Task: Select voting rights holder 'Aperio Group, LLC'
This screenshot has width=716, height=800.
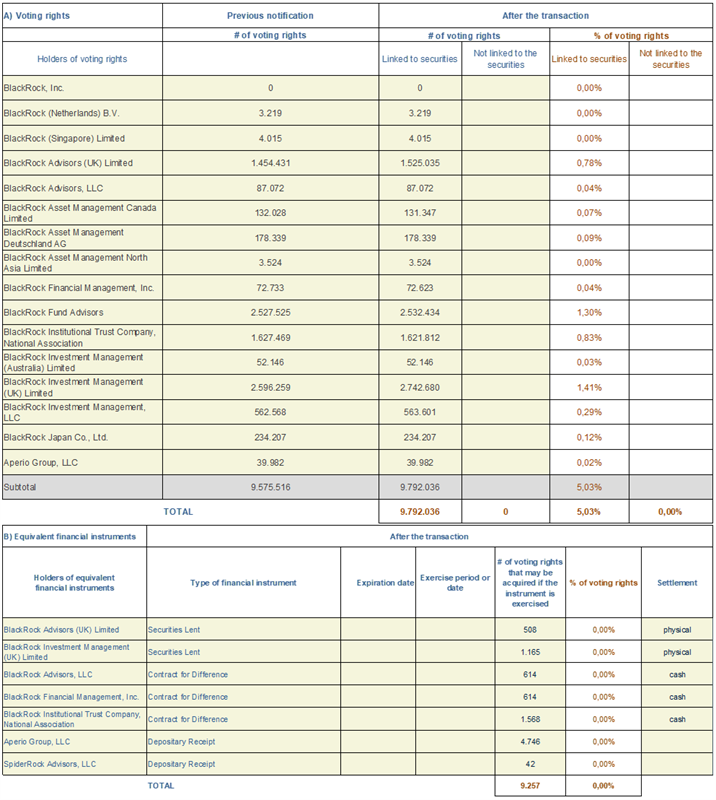Action: coord(82,463)
